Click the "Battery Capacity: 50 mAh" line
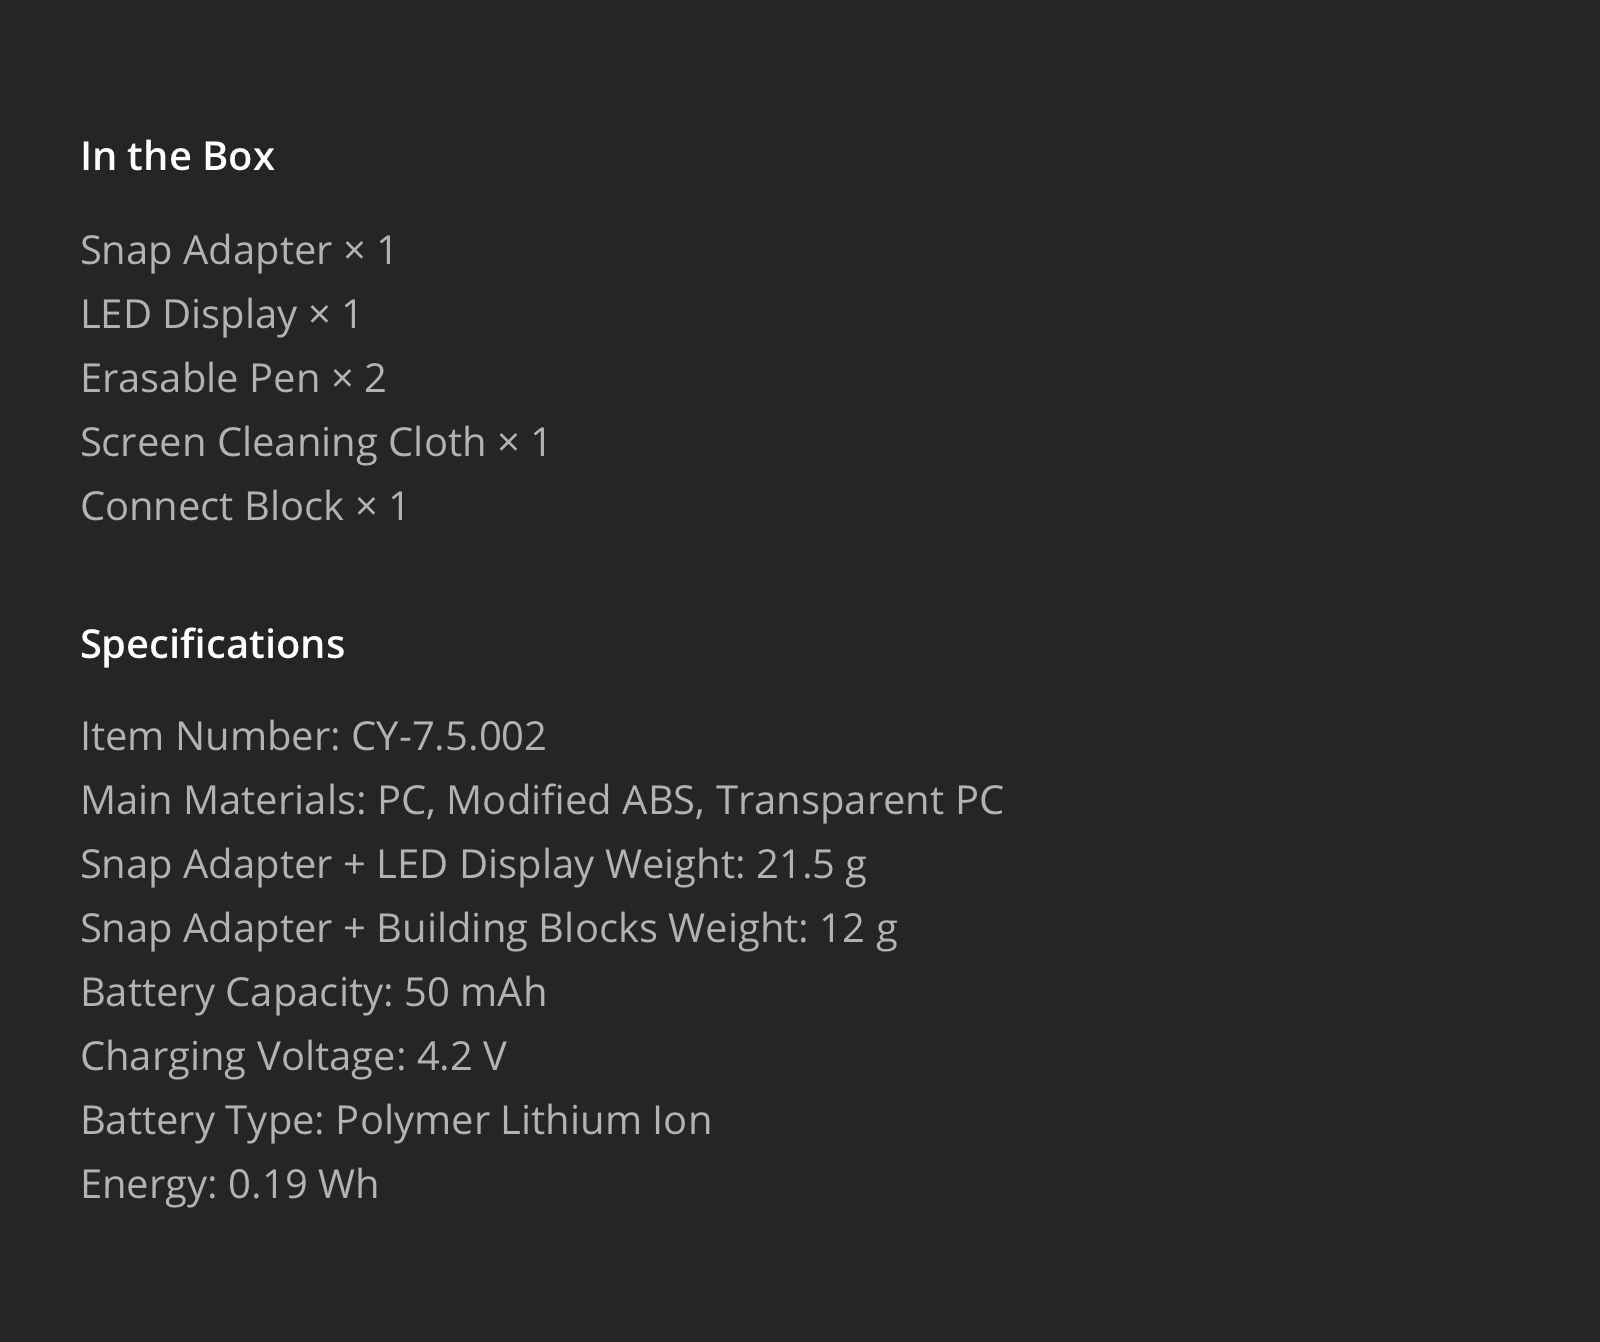Viewport: 1600px width, 1342px height. [x=313, y=992]
